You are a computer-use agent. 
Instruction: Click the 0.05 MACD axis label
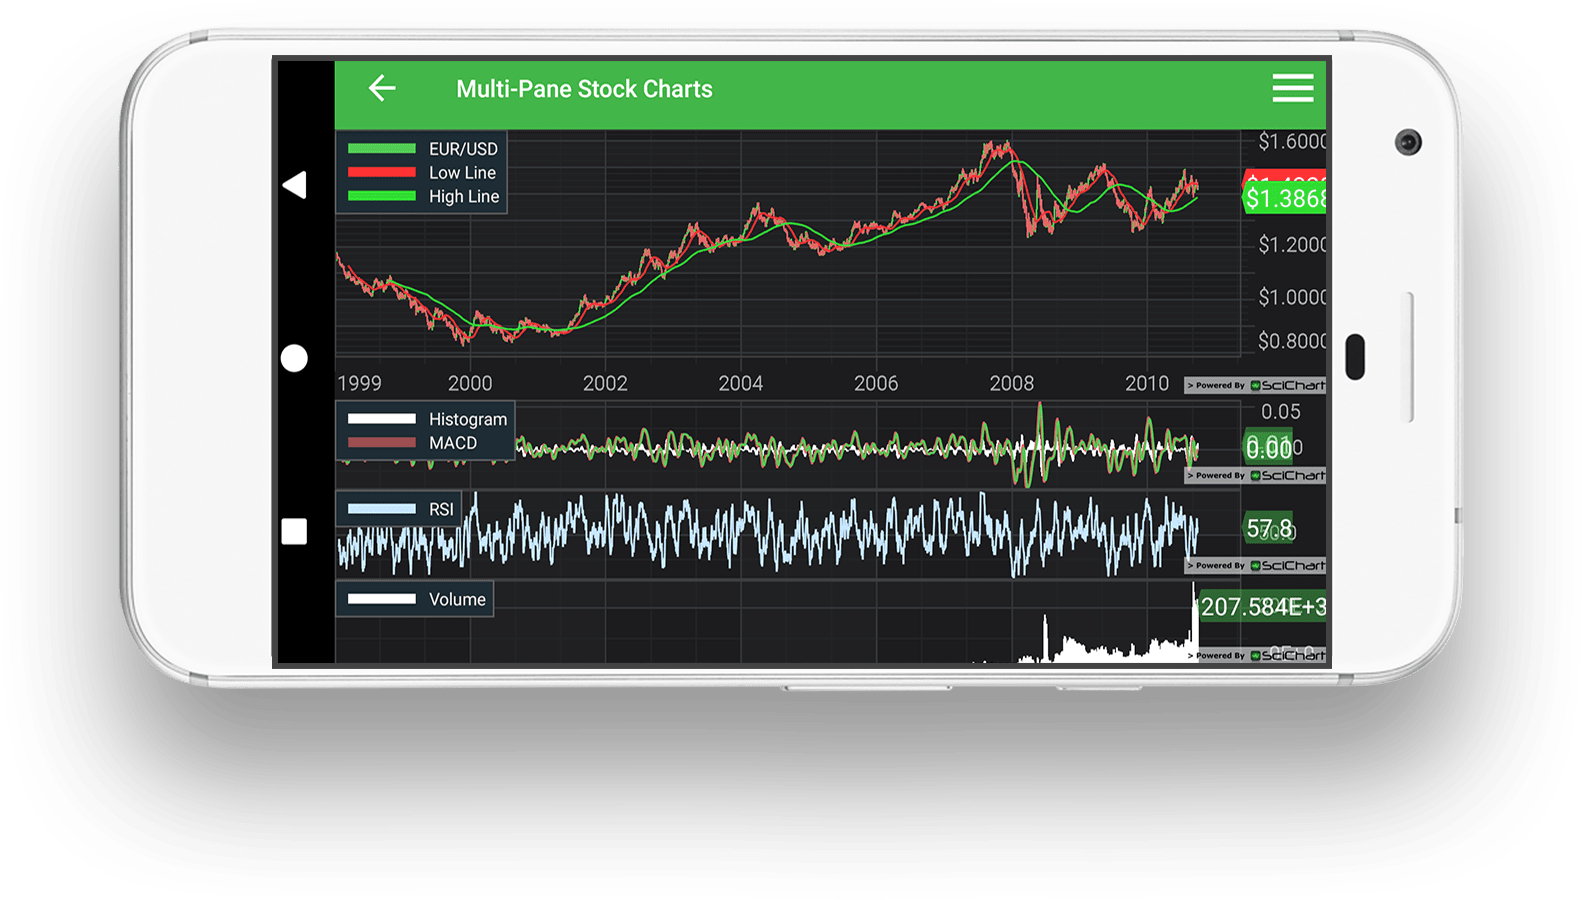(1281, 412)
